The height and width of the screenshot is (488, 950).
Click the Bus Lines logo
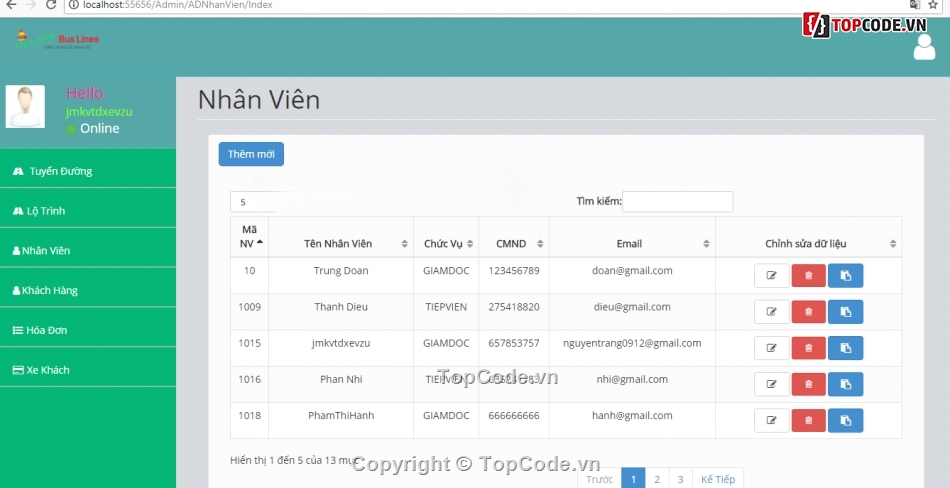coord(56,39)
